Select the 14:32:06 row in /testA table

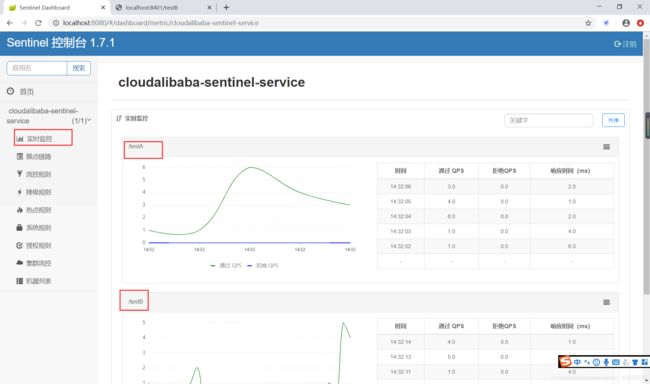click(495, 187)
